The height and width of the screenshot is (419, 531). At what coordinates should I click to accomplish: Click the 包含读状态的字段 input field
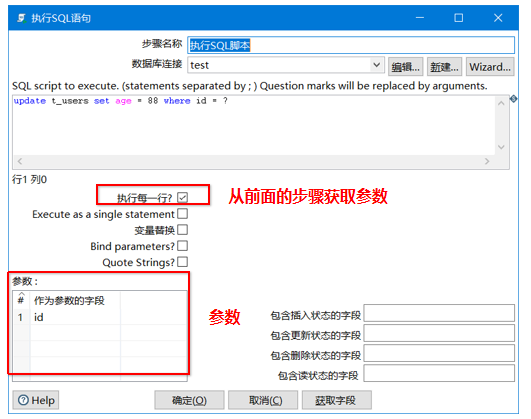tap(439, 373)
